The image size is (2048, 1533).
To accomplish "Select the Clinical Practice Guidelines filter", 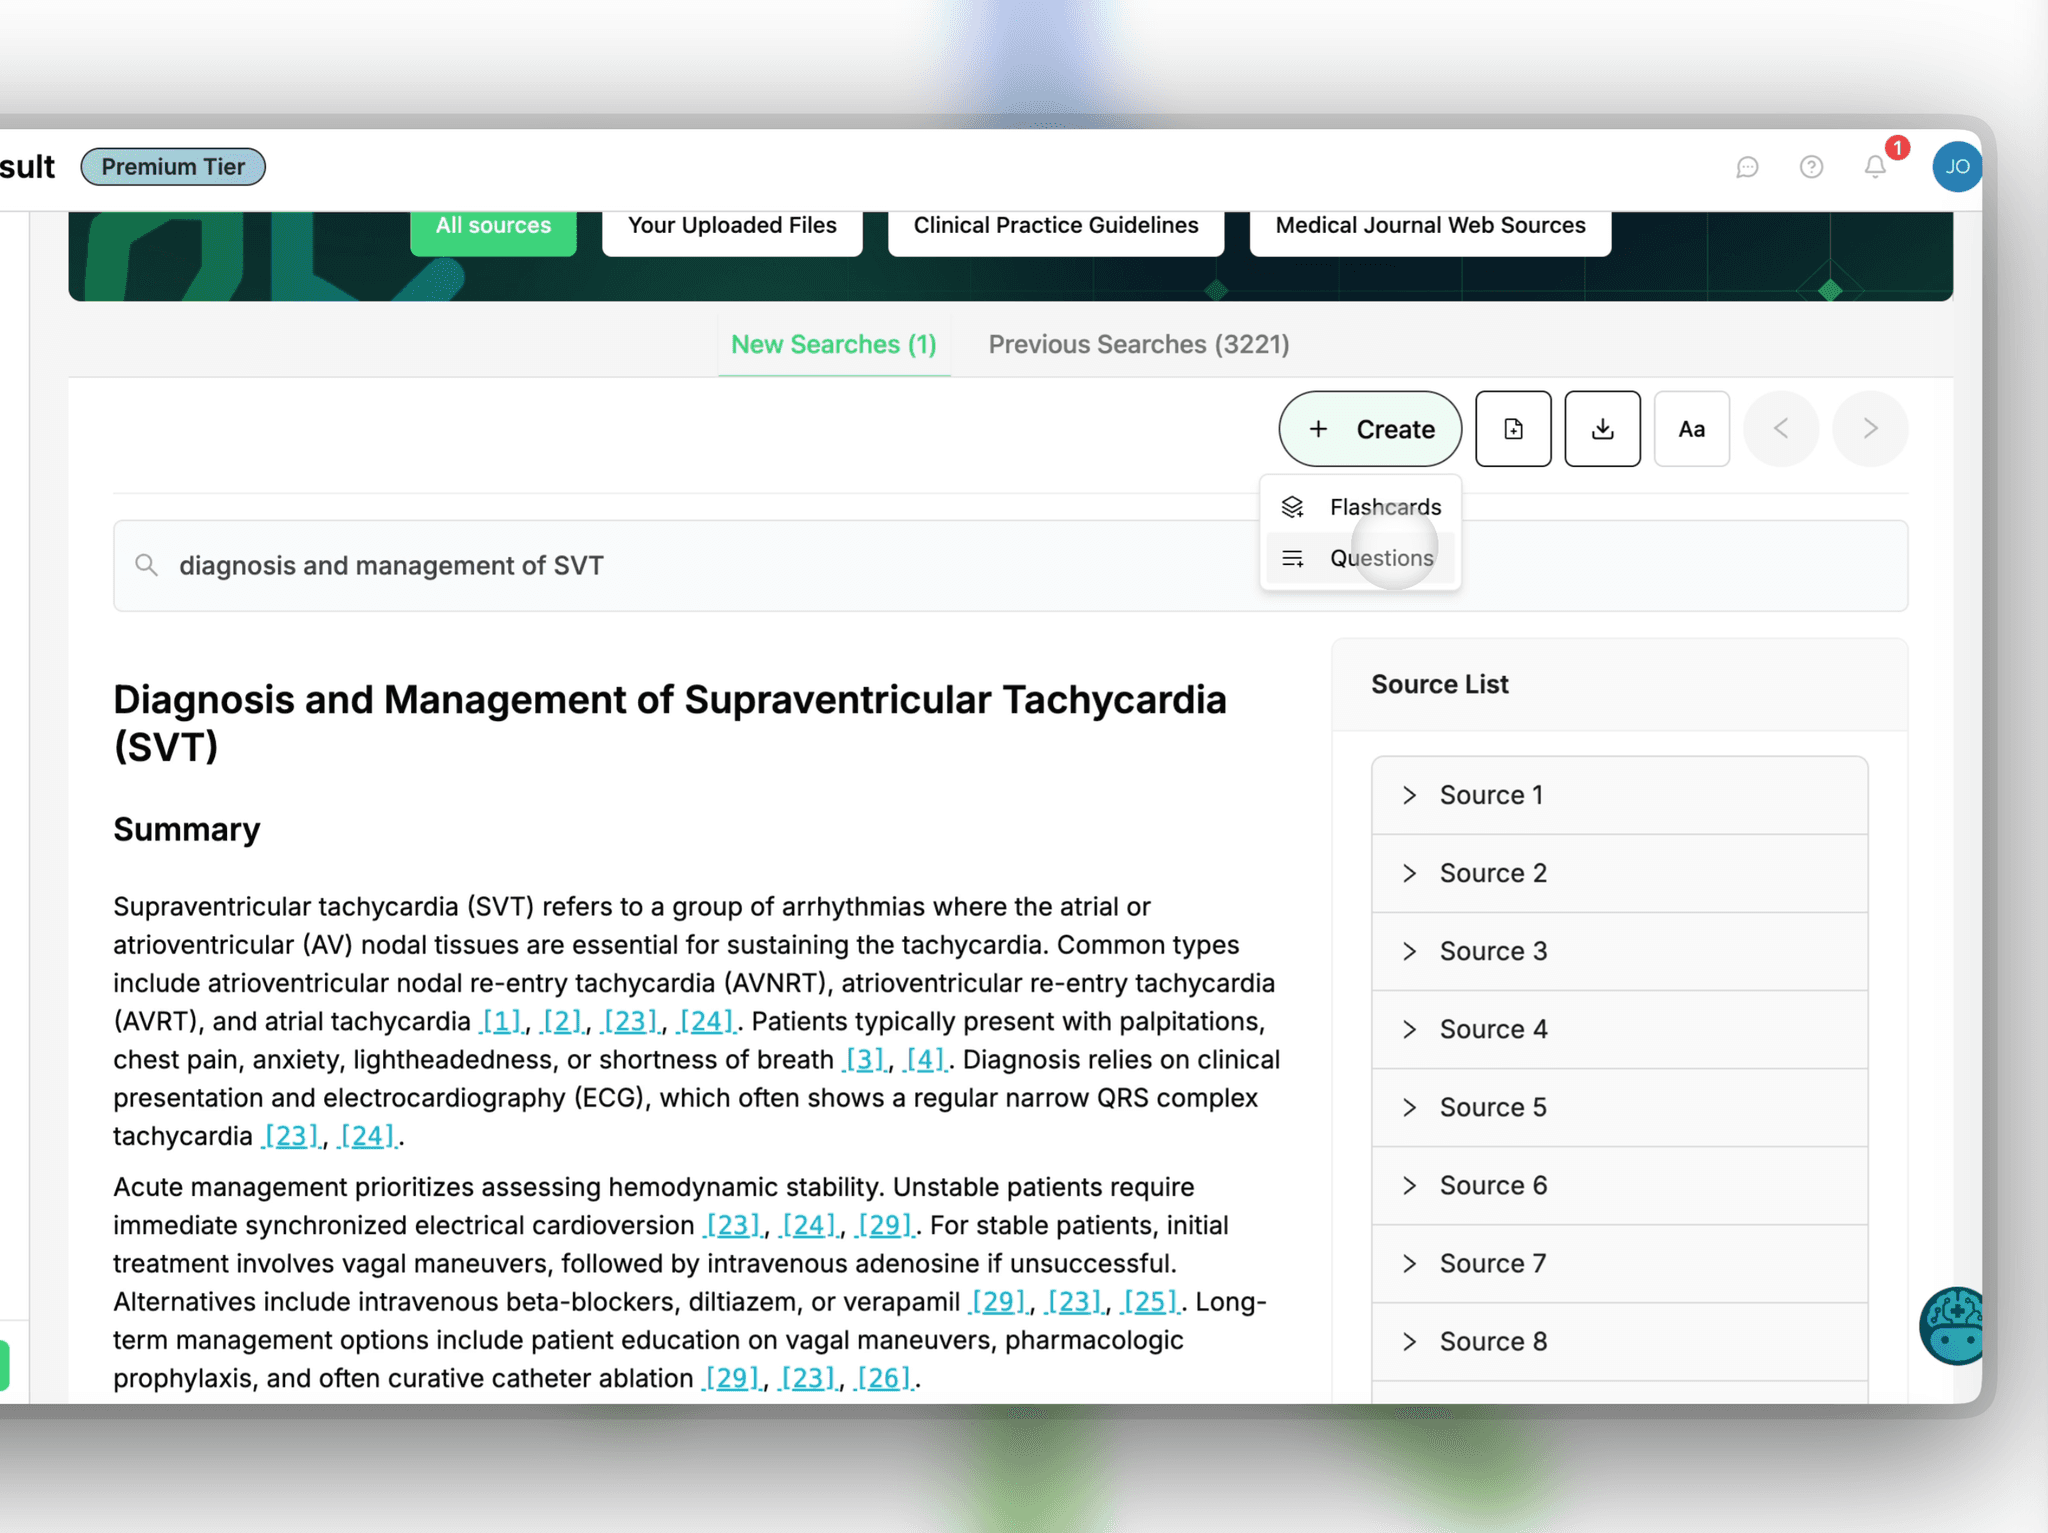I will tap(1055, 225).
